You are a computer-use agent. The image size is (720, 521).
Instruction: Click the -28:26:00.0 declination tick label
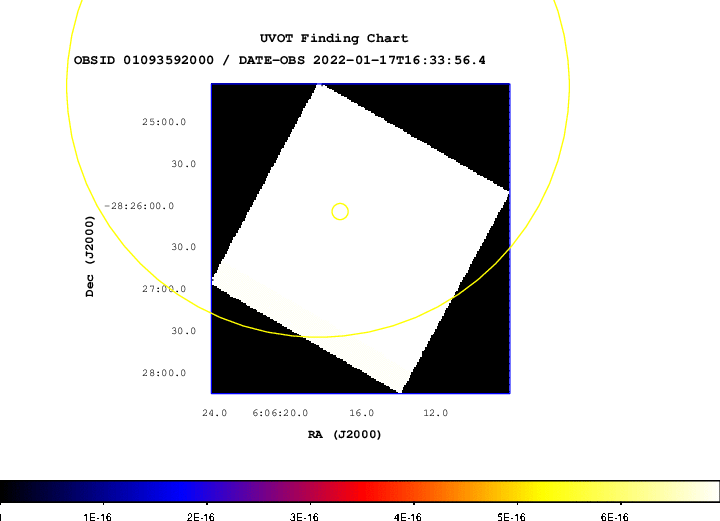point(139,206)
